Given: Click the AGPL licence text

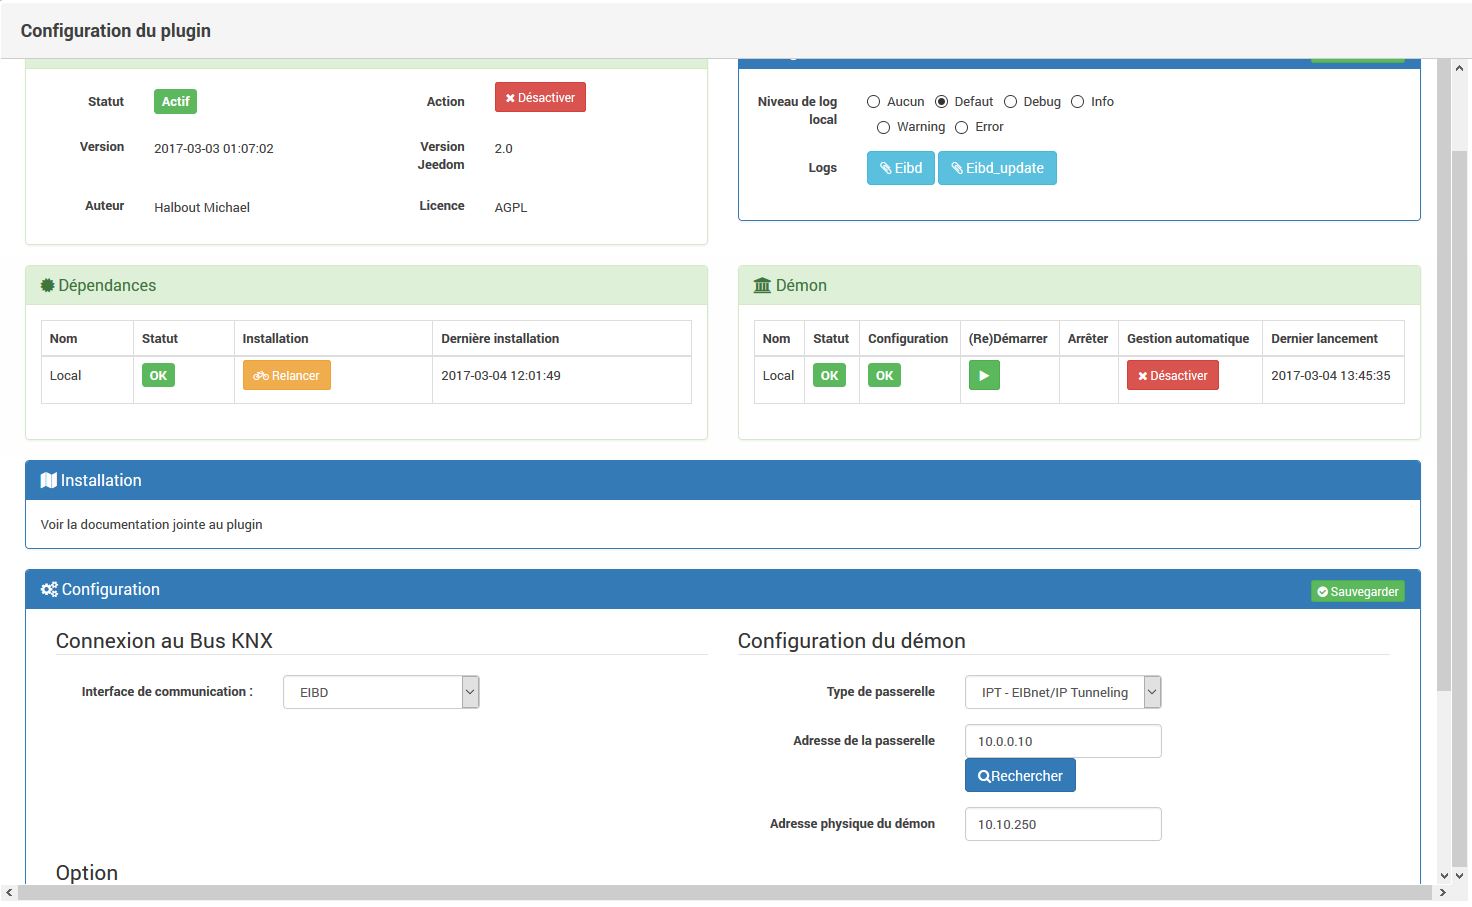Looking at the screenshot, I should click(x=511, y=208).
